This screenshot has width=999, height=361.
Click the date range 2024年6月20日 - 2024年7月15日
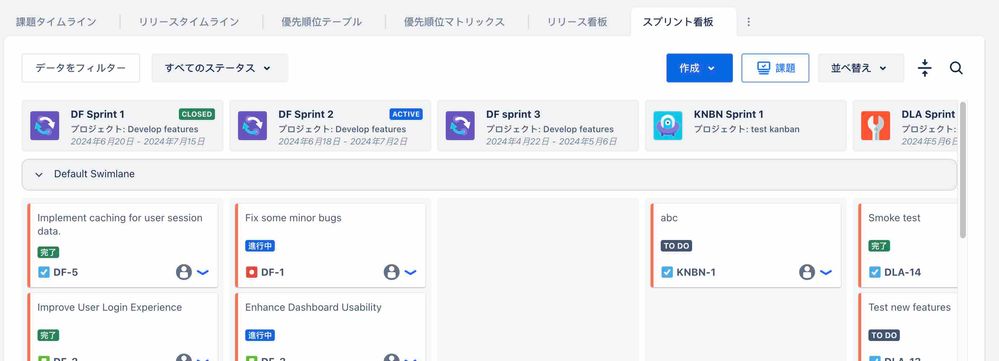(138, 141)
